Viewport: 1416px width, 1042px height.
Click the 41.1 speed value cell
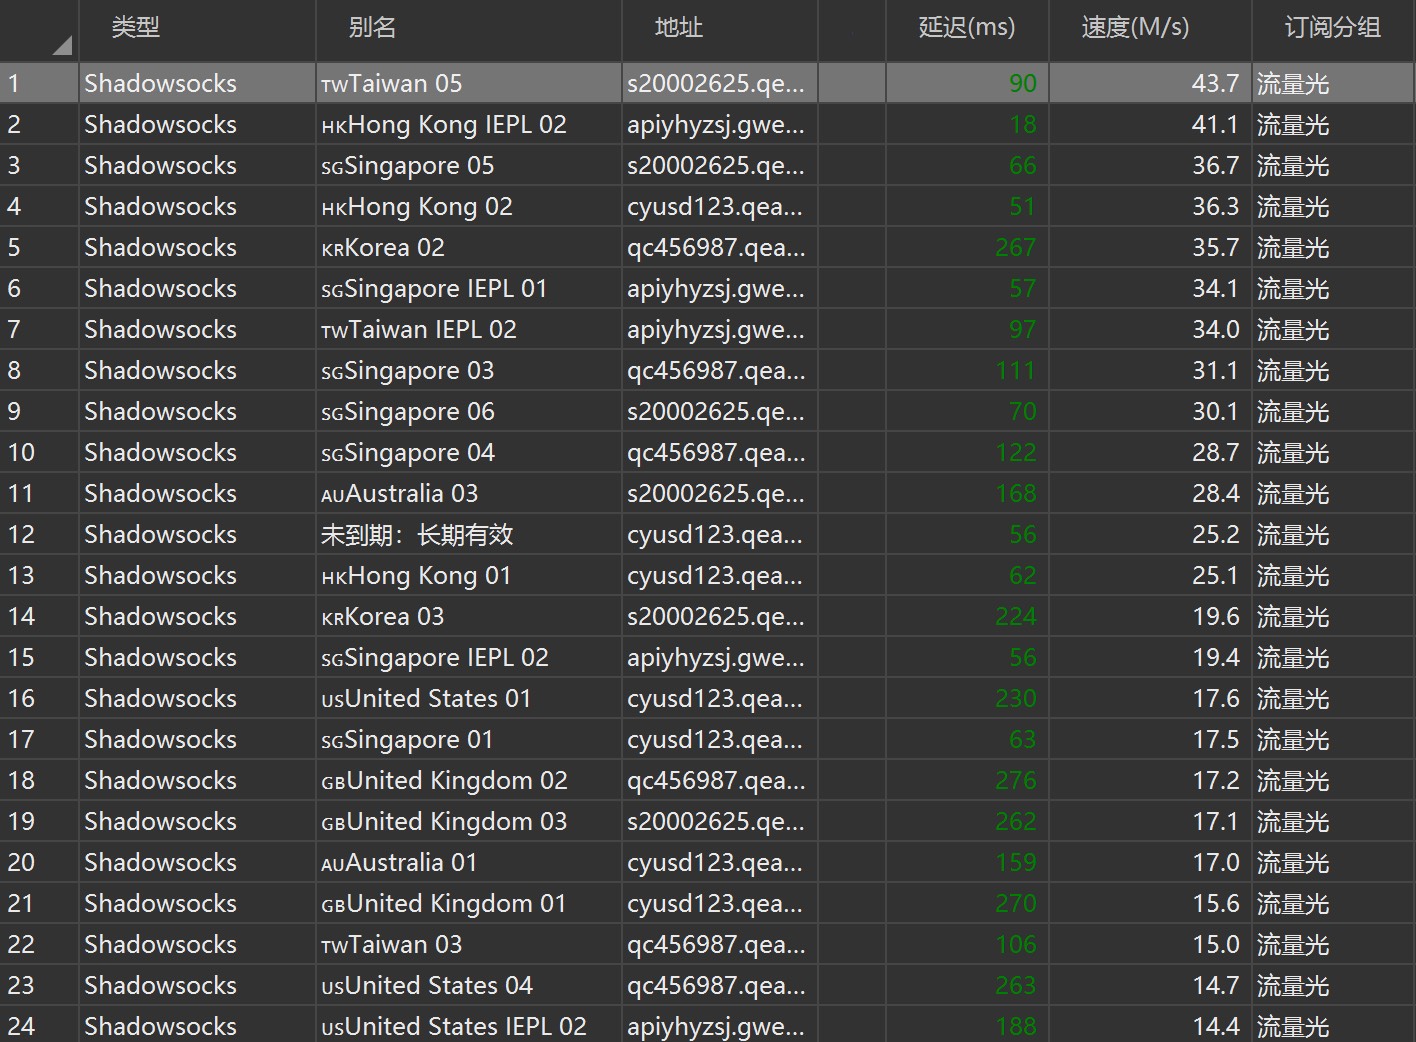click(1214, 125)
